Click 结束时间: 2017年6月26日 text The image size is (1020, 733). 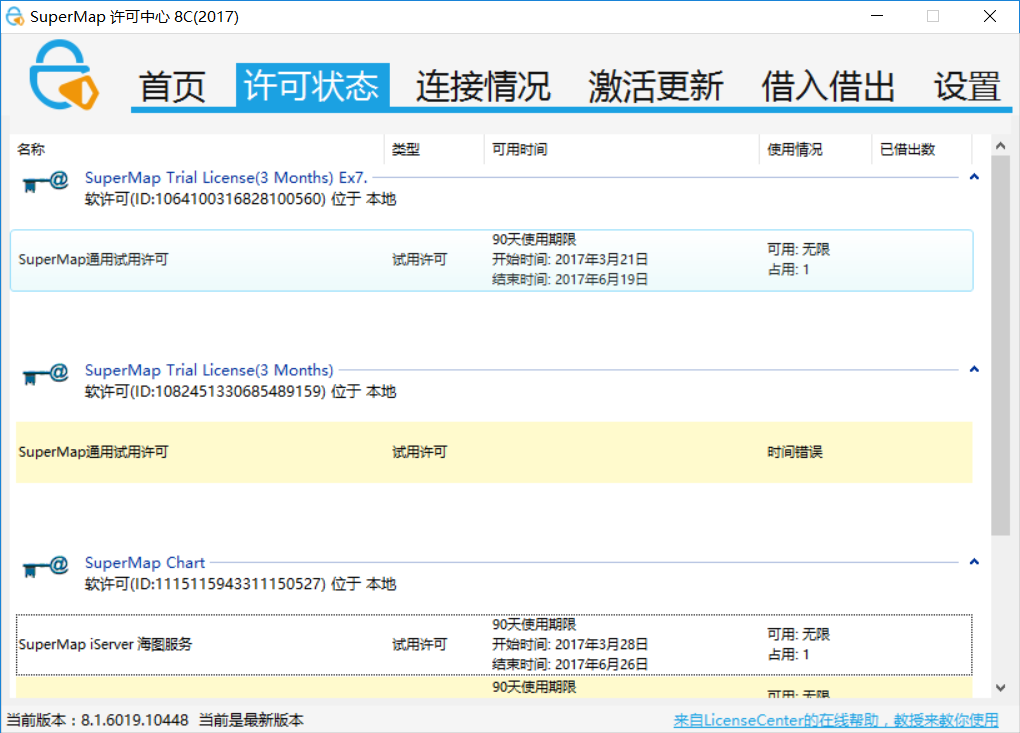click(x=570, y=665)
